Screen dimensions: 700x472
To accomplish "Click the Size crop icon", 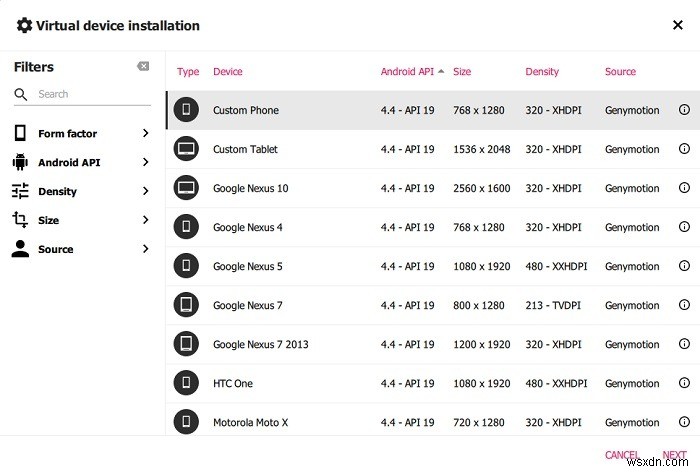I will point(20,220).
